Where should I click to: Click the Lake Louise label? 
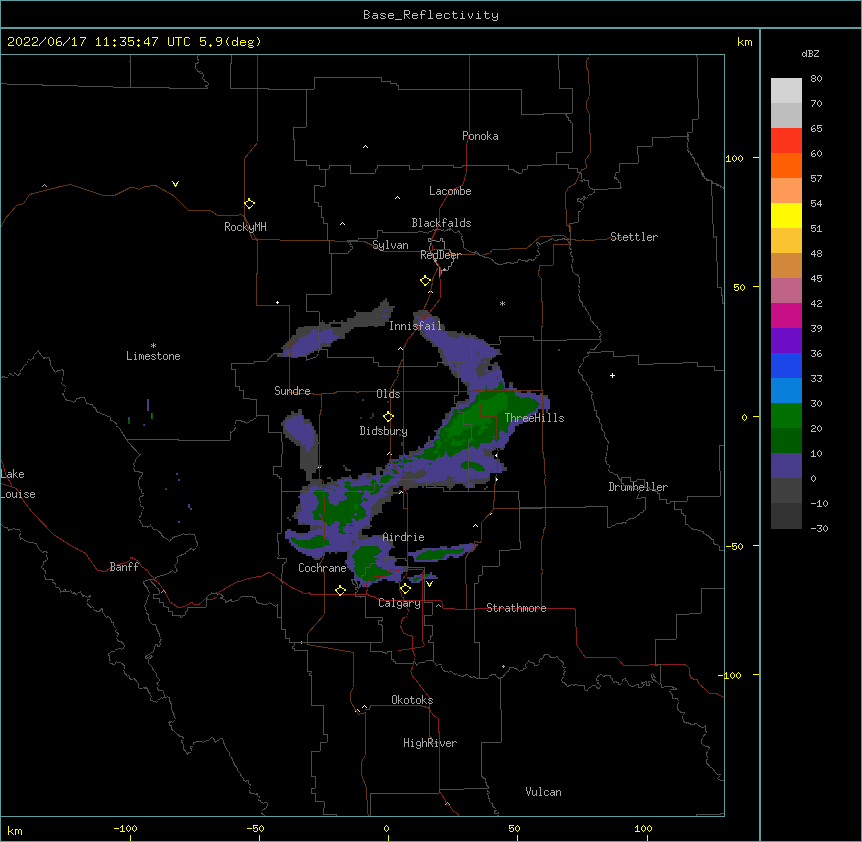(18, 484)
